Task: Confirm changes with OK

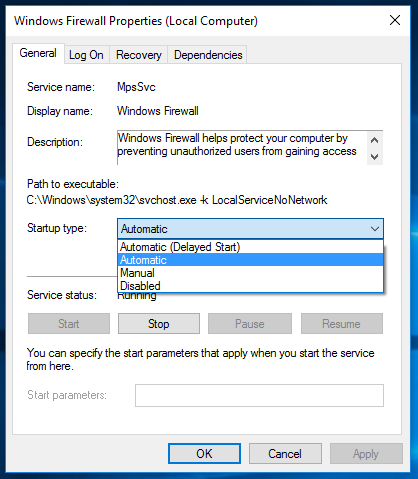Action: [x=204, y=453]
